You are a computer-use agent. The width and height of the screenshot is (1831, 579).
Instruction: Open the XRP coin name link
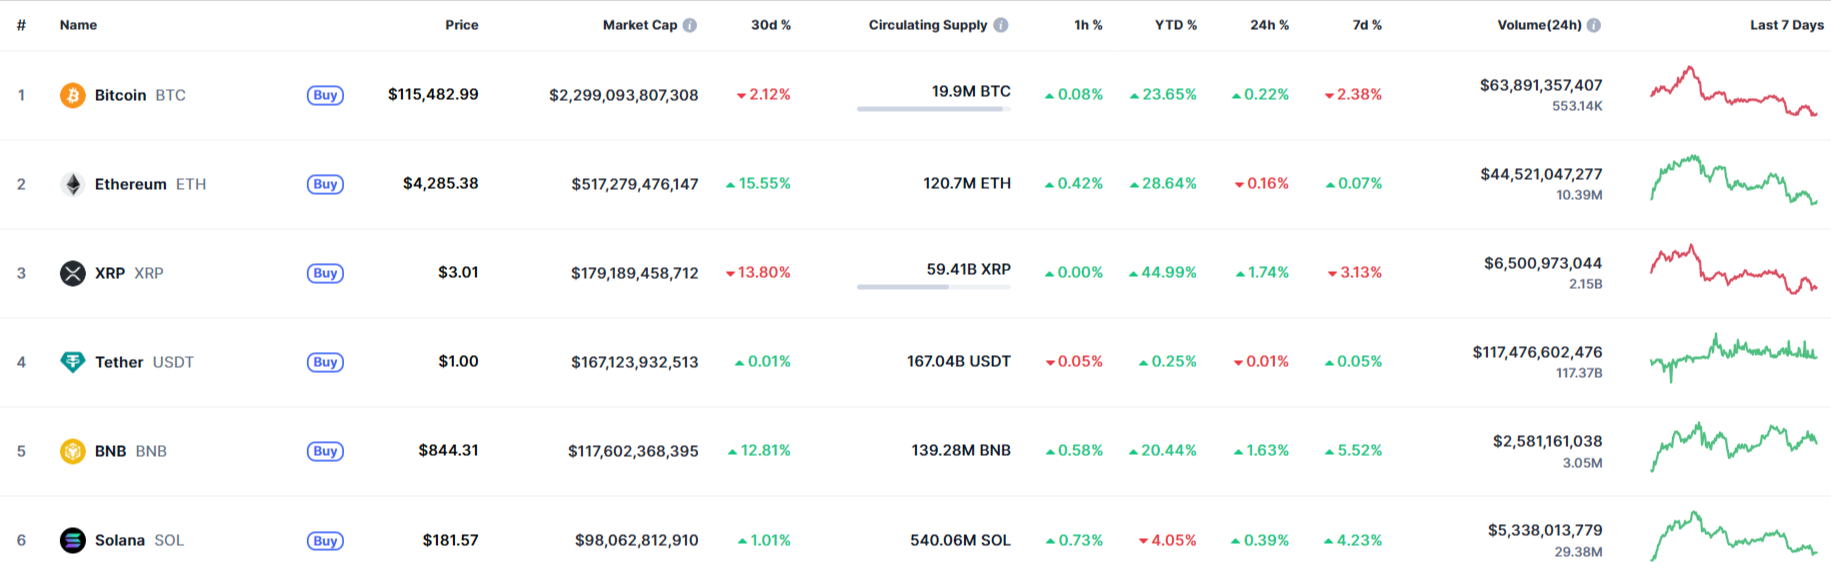[x=110, y=272]
